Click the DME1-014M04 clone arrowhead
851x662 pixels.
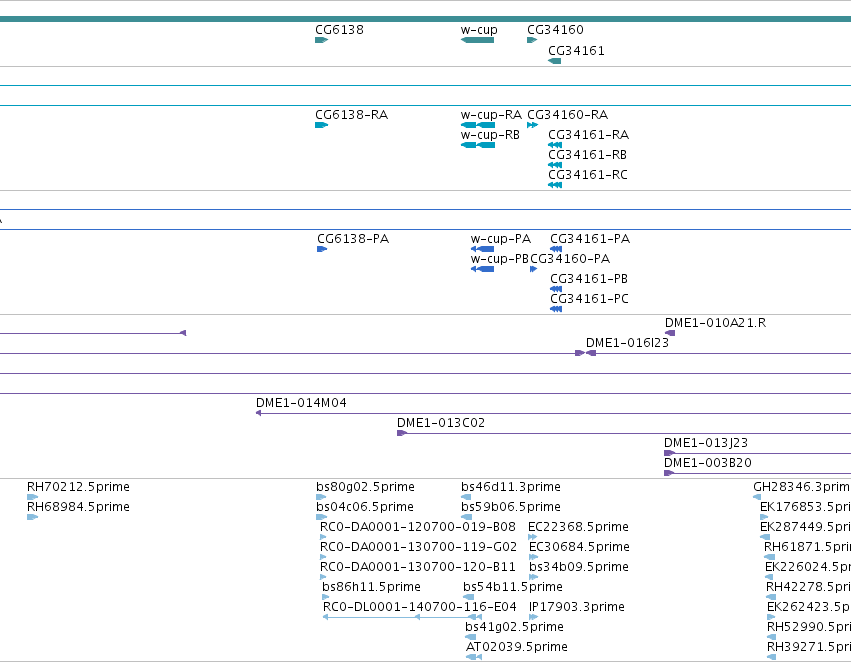(258, 413)
